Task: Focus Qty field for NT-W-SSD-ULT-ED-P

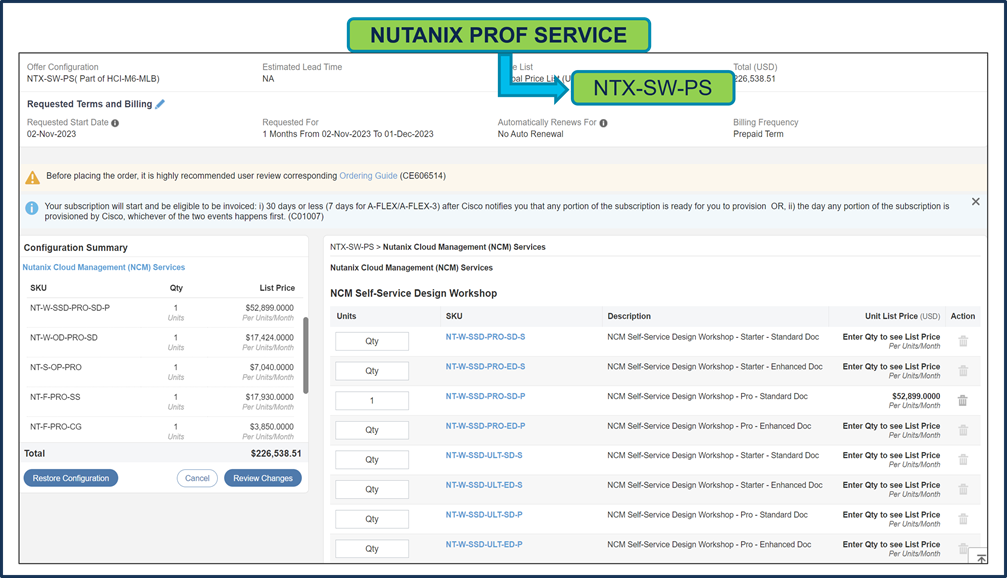Action: (372, 548)
